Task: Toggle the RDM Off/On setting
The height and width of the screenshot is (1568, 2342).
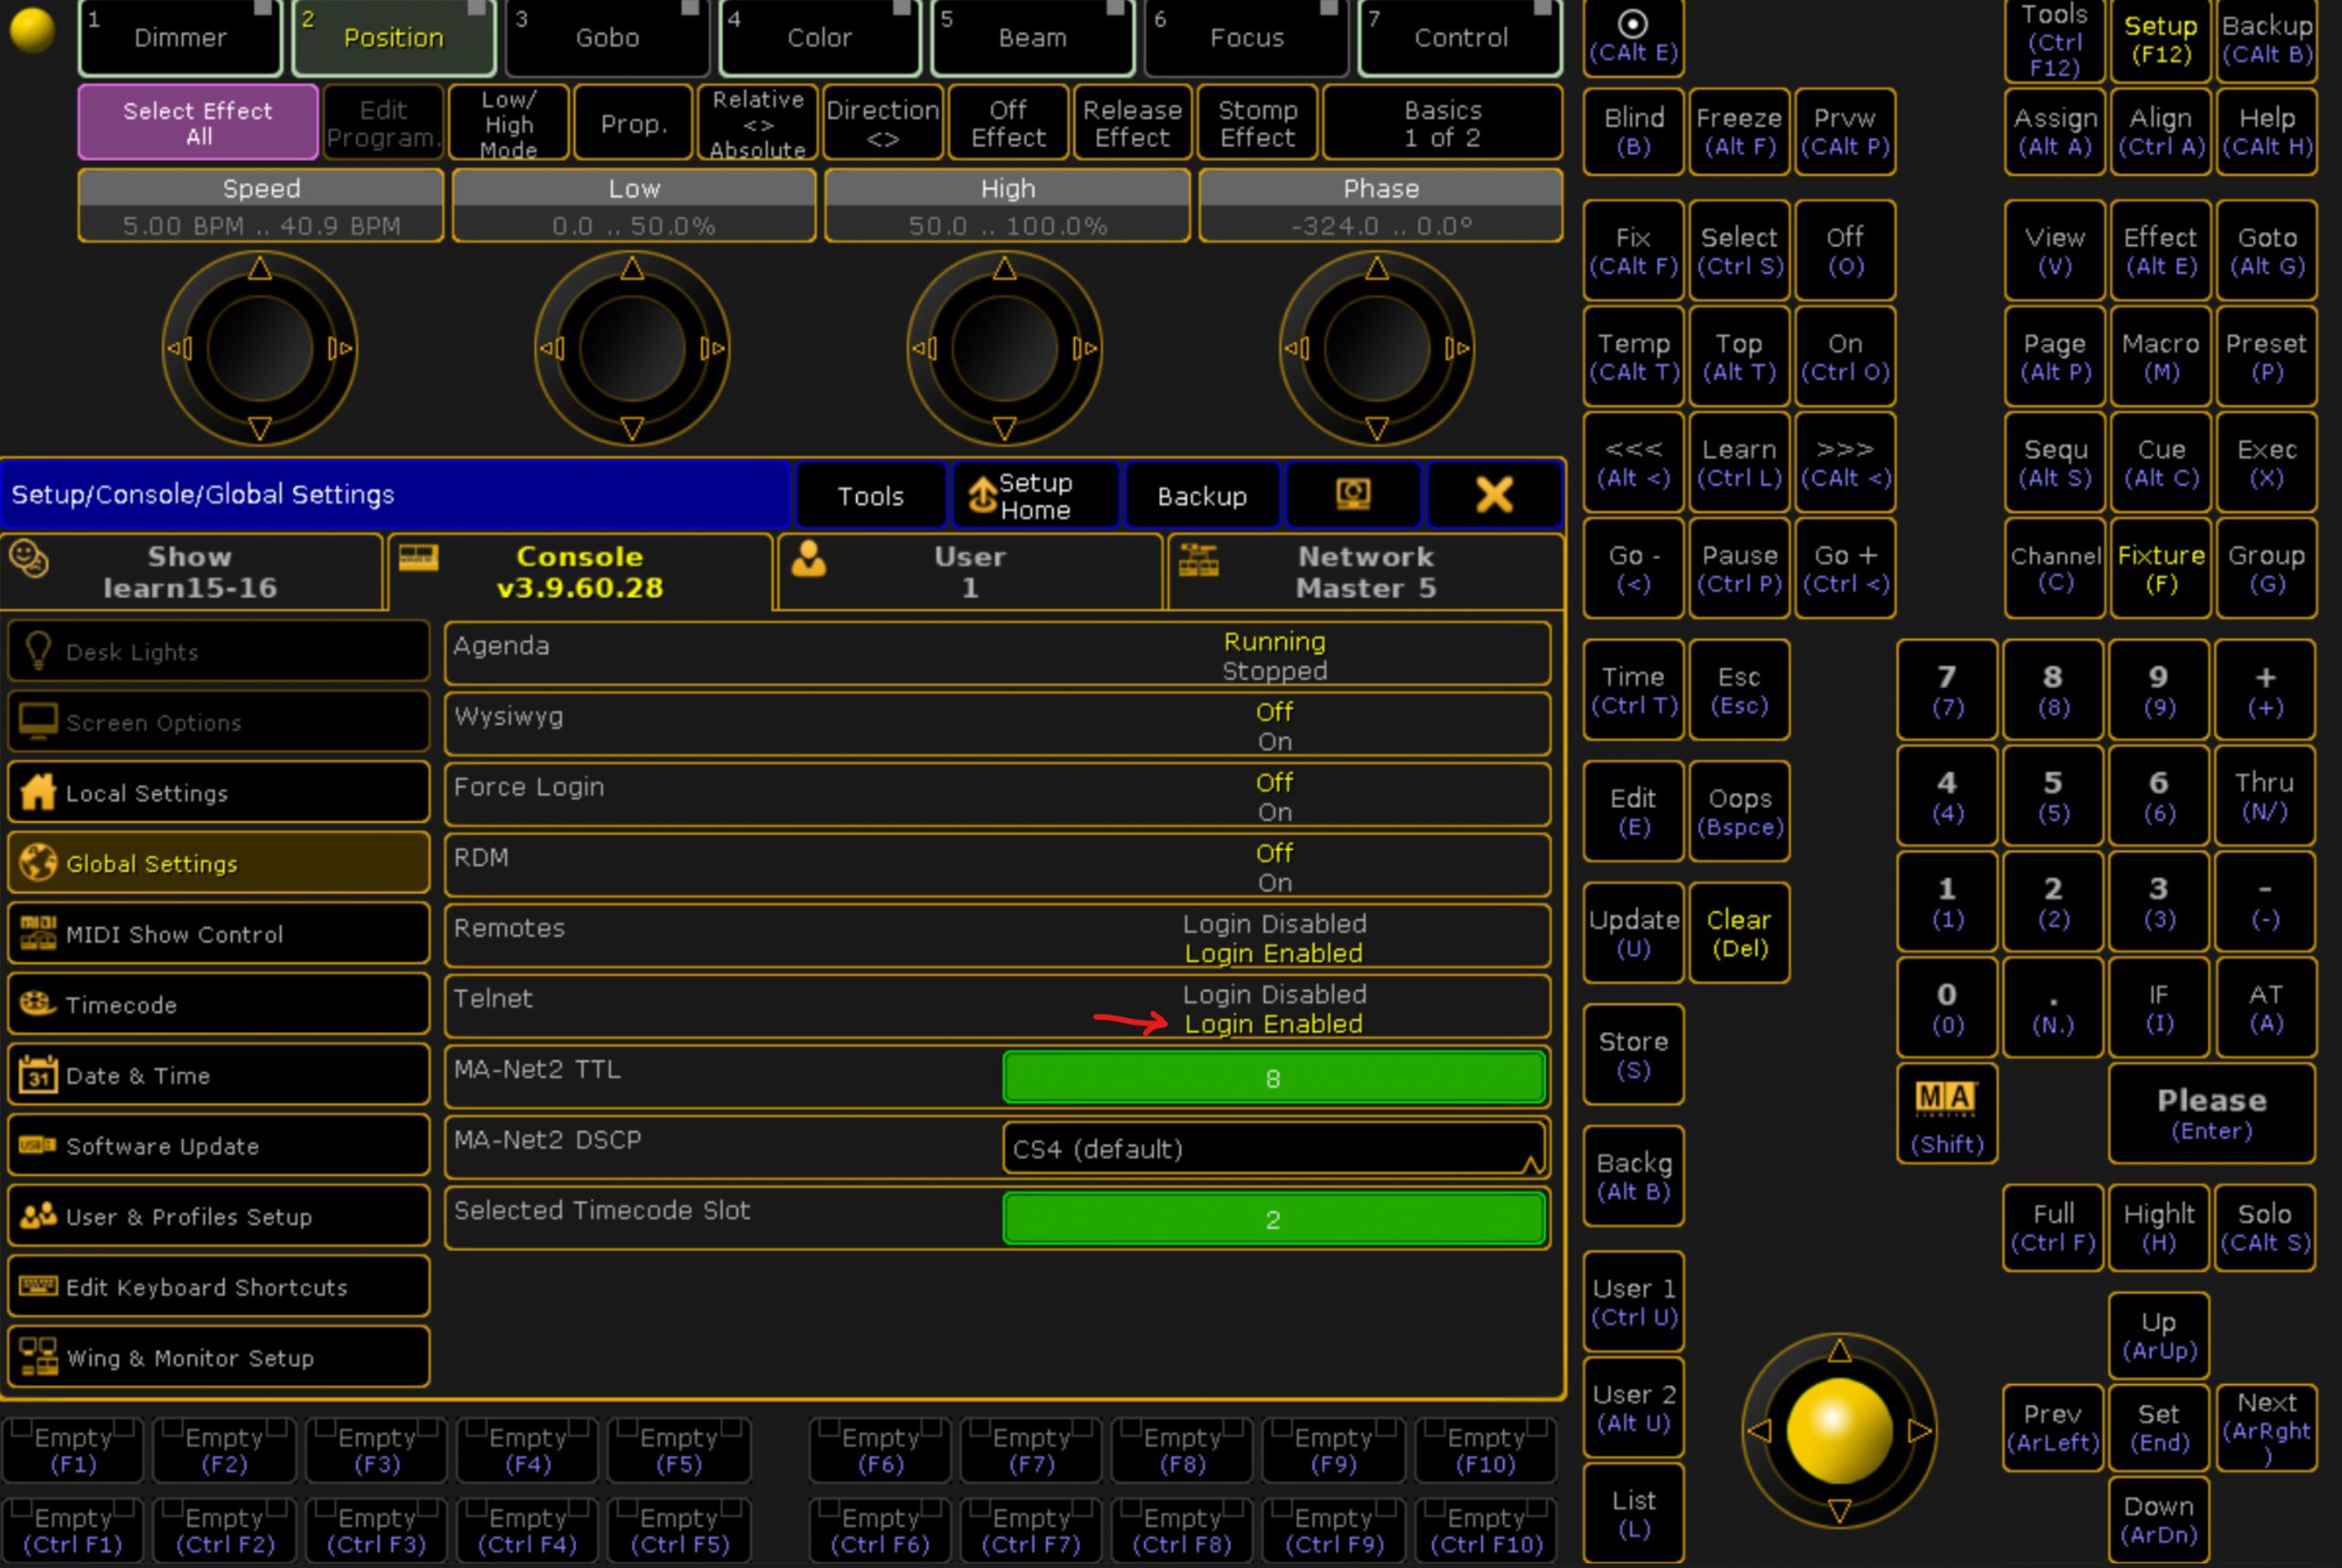Action: click(x=998, y=867)
